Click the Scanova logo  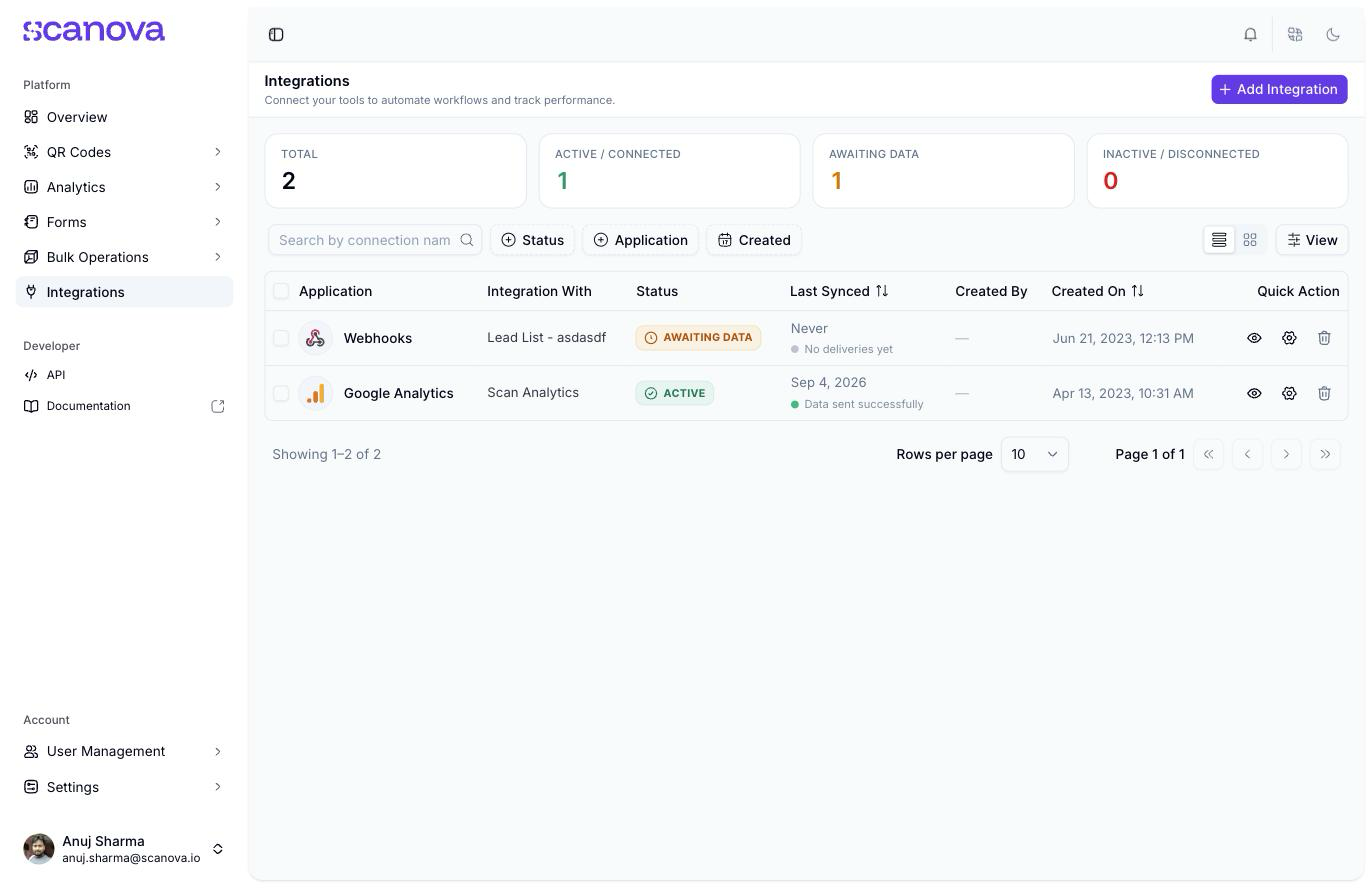click(x=94, y=31)
